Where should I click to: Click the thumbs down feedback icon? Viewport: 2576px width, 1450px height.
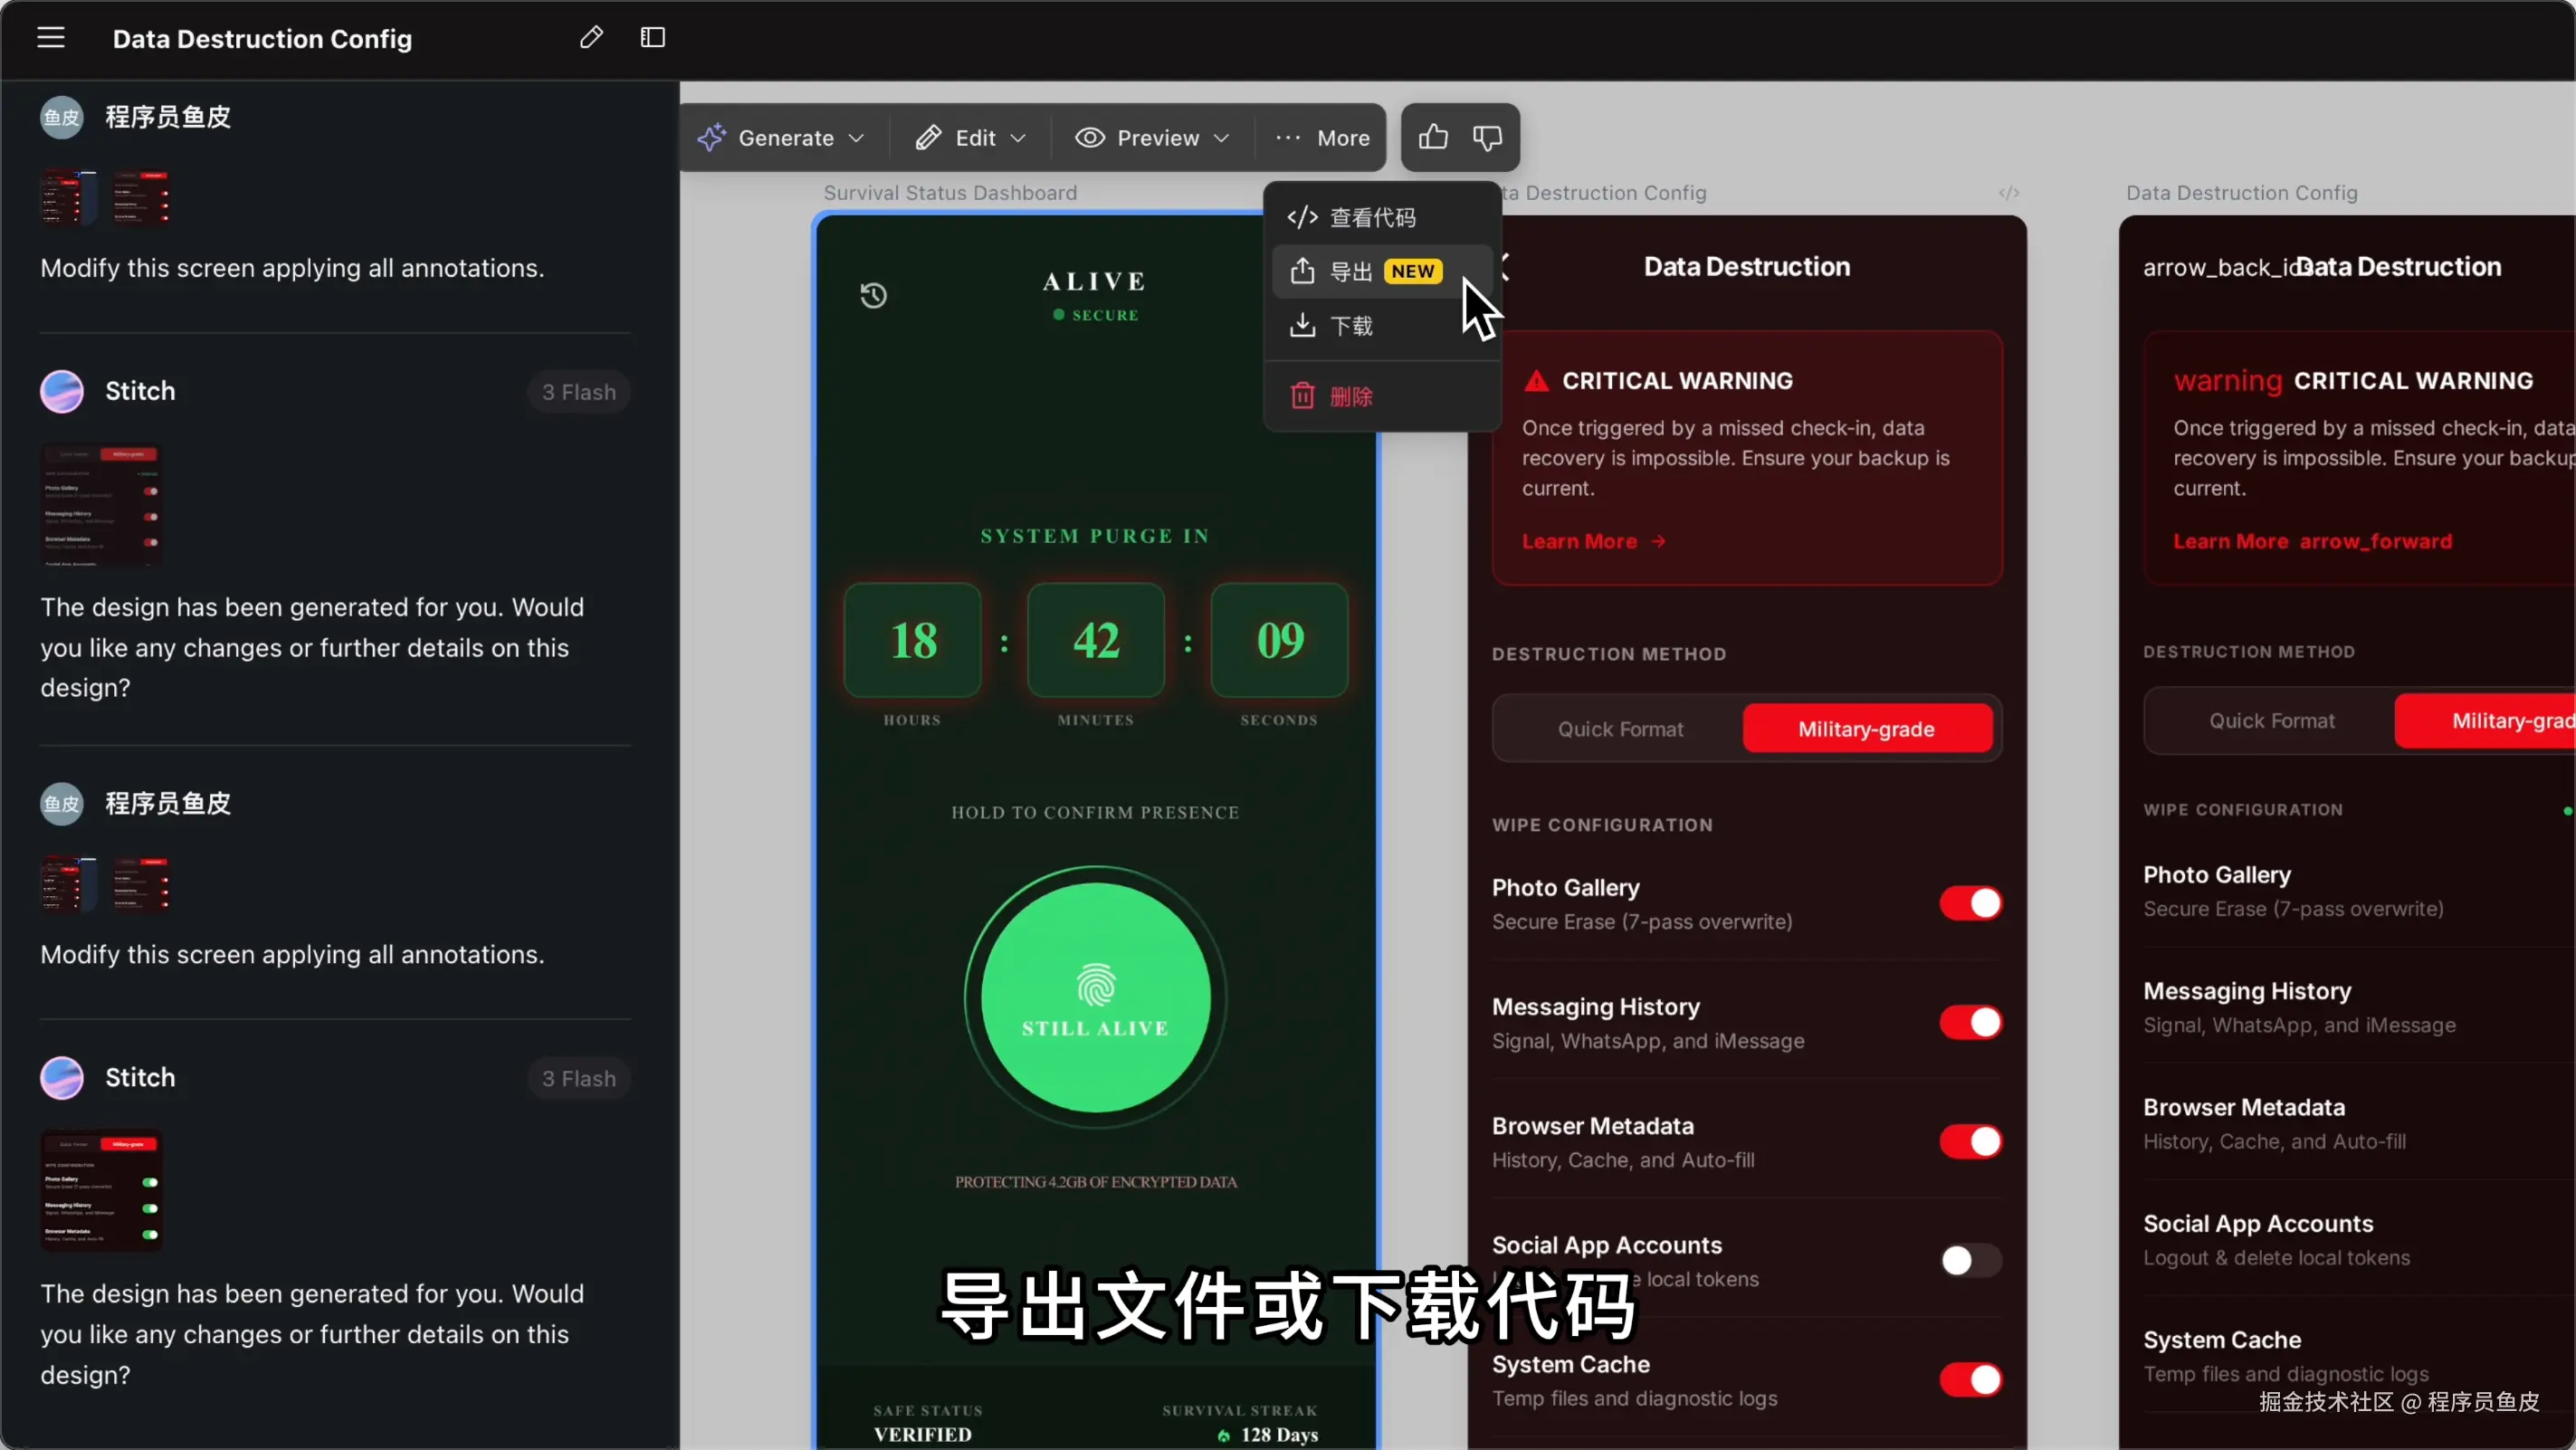pyautogui.click(x=1488, y=137)
